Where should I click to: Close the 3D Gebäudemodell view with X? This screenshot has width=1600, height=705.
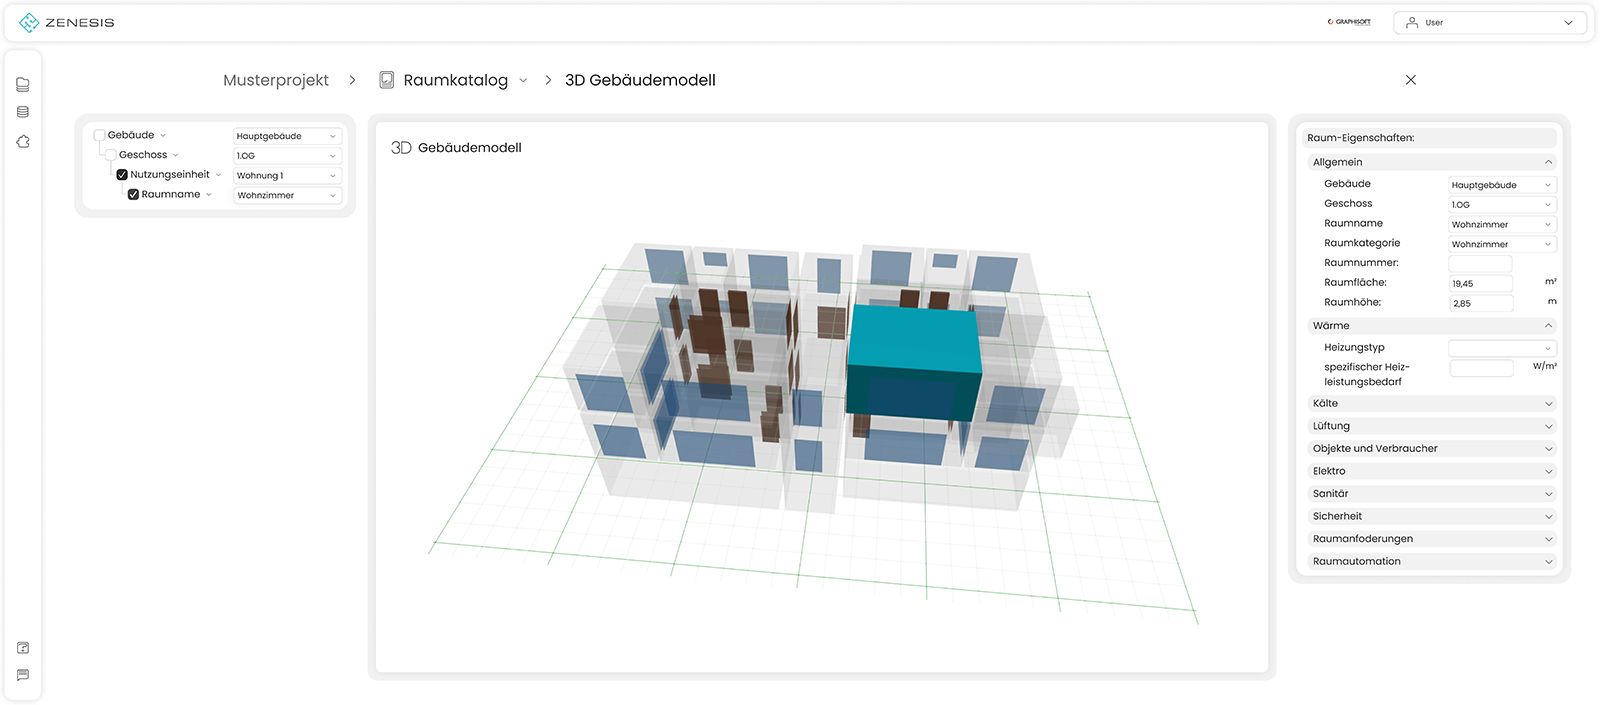(1411, 80)
